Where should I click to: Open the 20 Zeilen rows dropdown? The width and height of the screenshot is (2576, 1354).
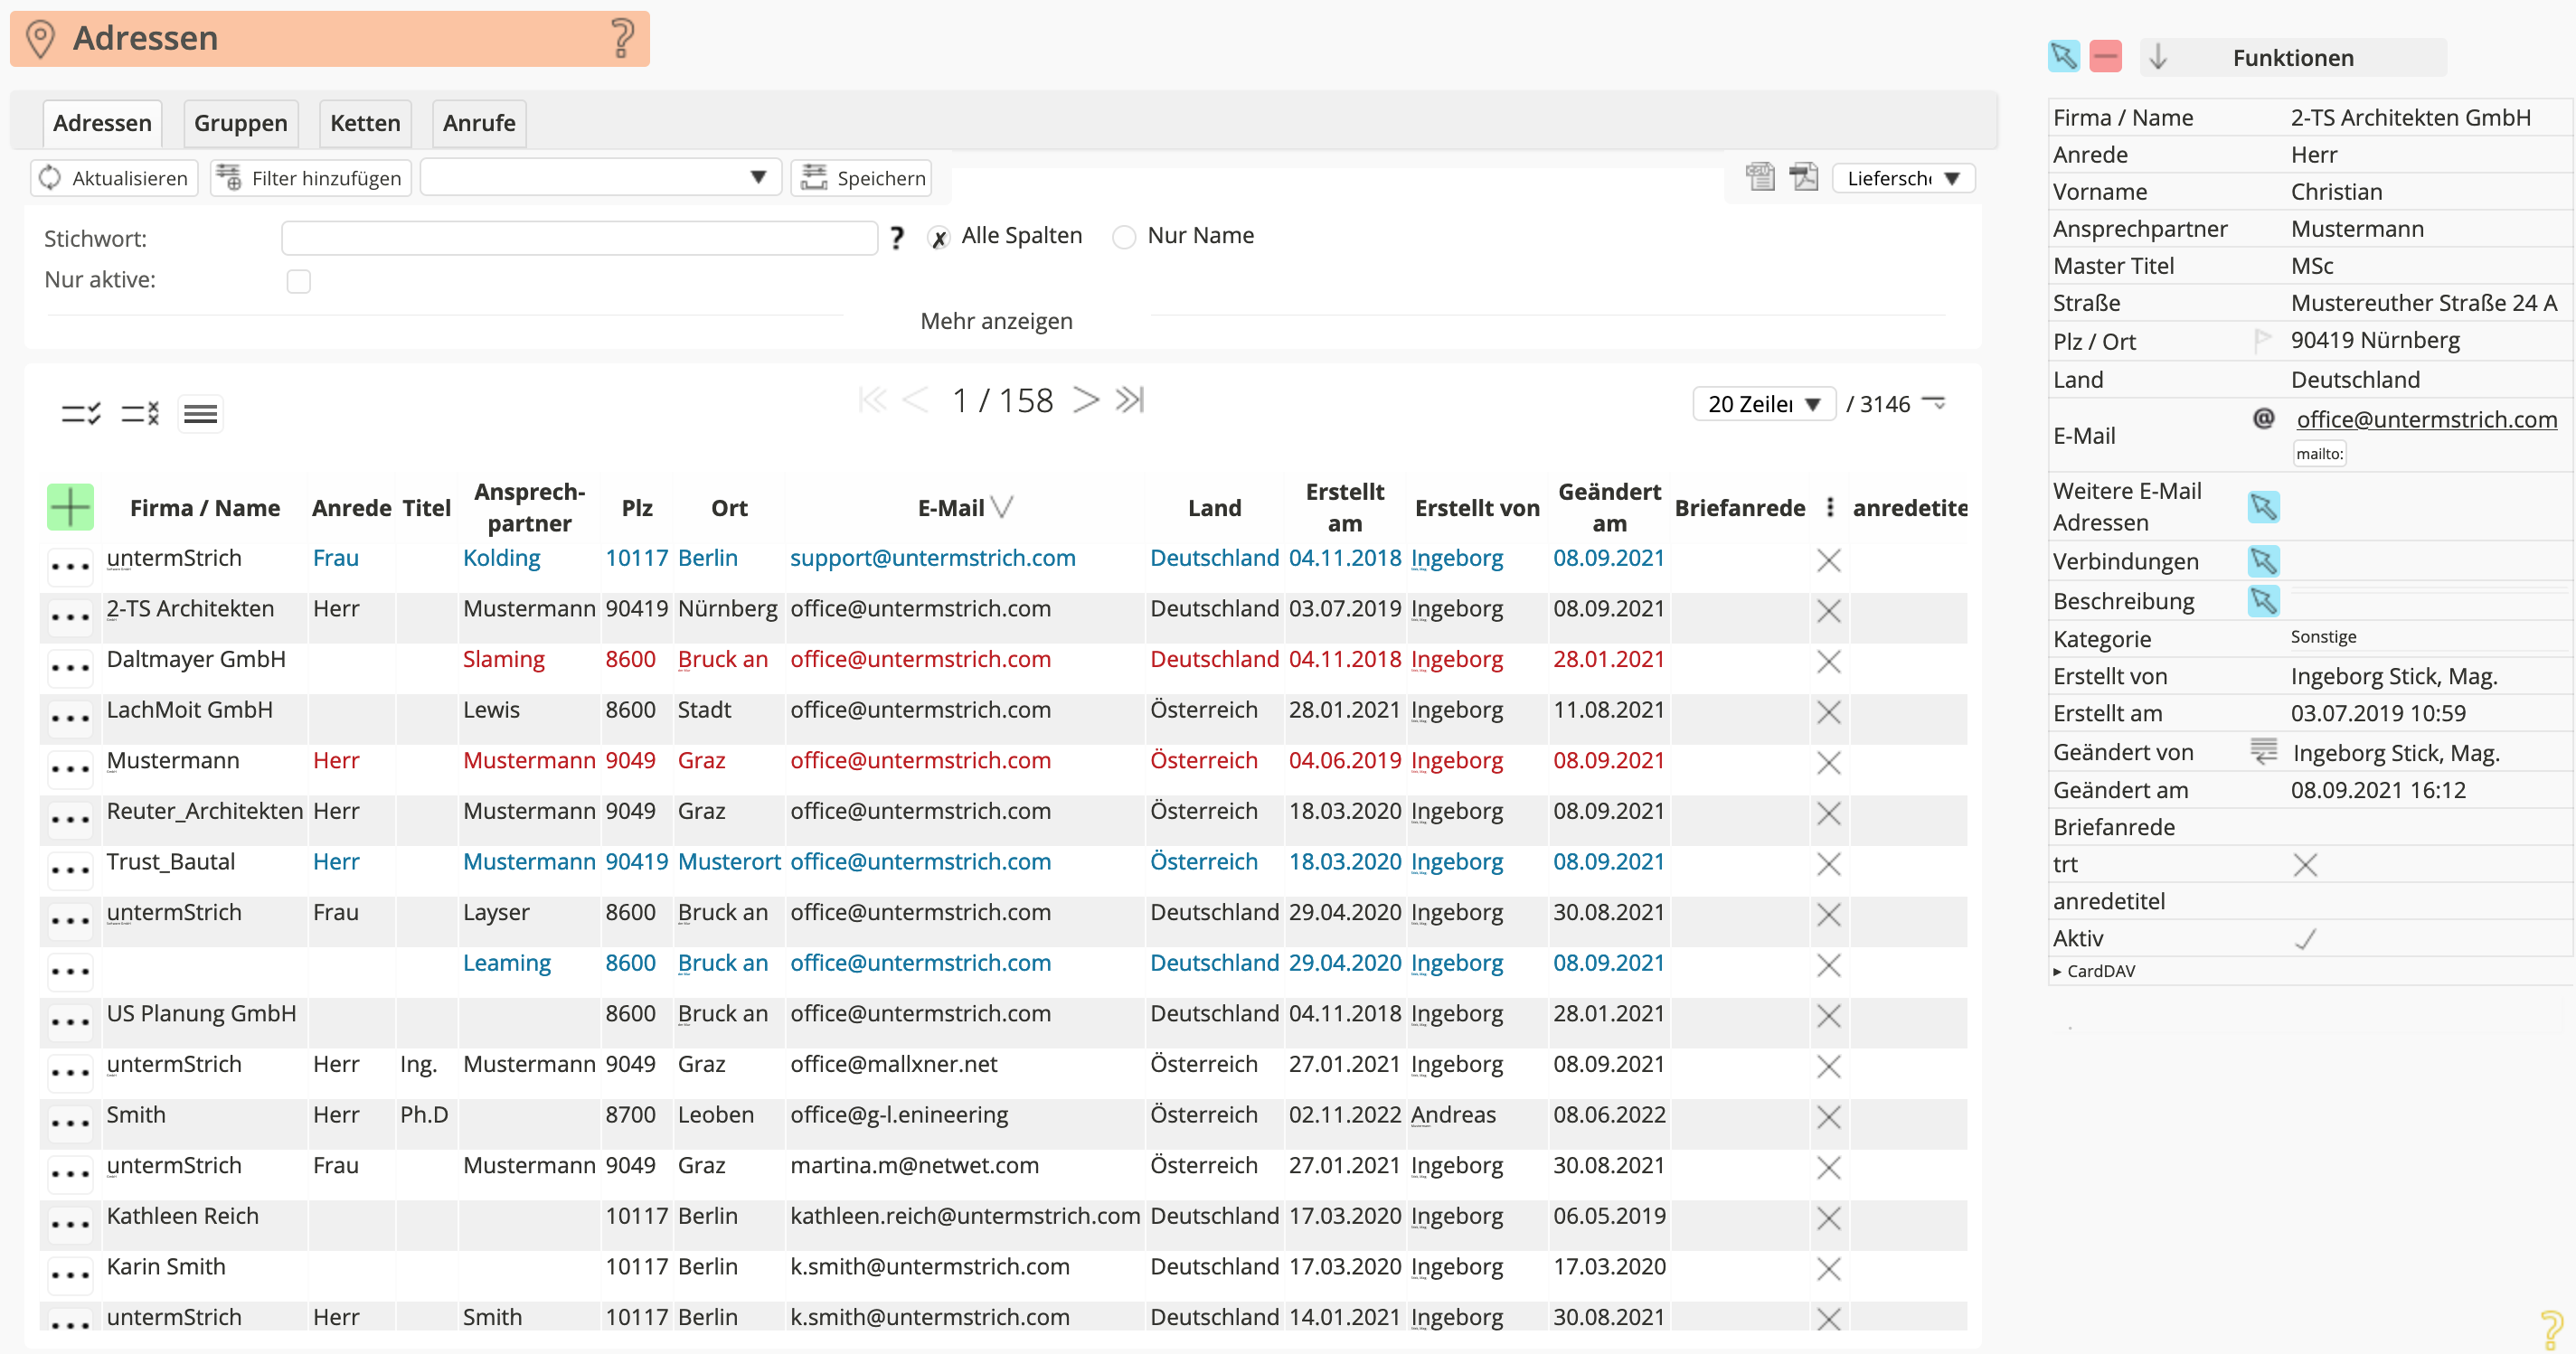(x=1764, y=404)
